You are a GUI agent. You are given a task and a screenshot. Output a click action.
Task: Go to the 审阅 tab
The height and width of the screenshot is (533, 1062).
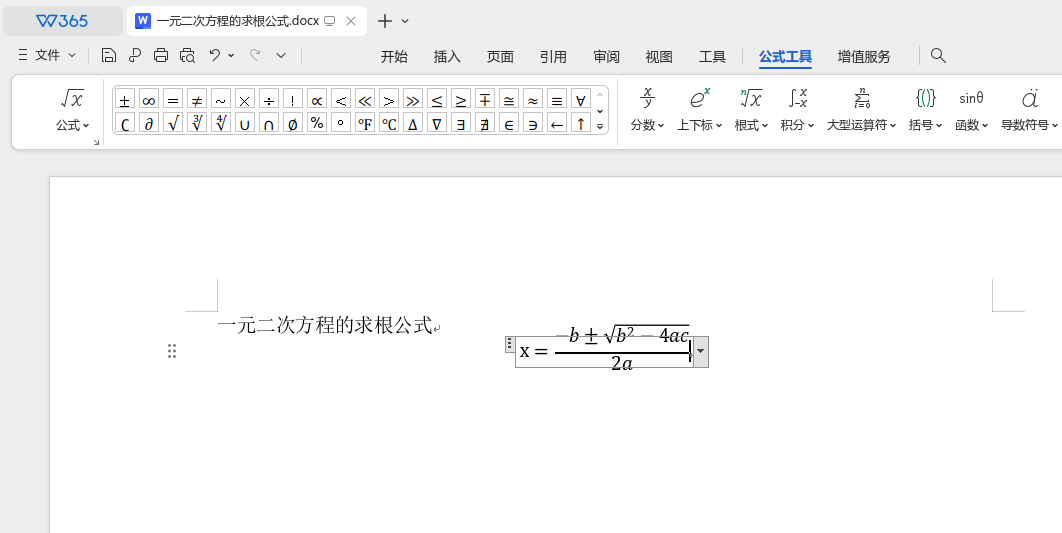point(606,57)
